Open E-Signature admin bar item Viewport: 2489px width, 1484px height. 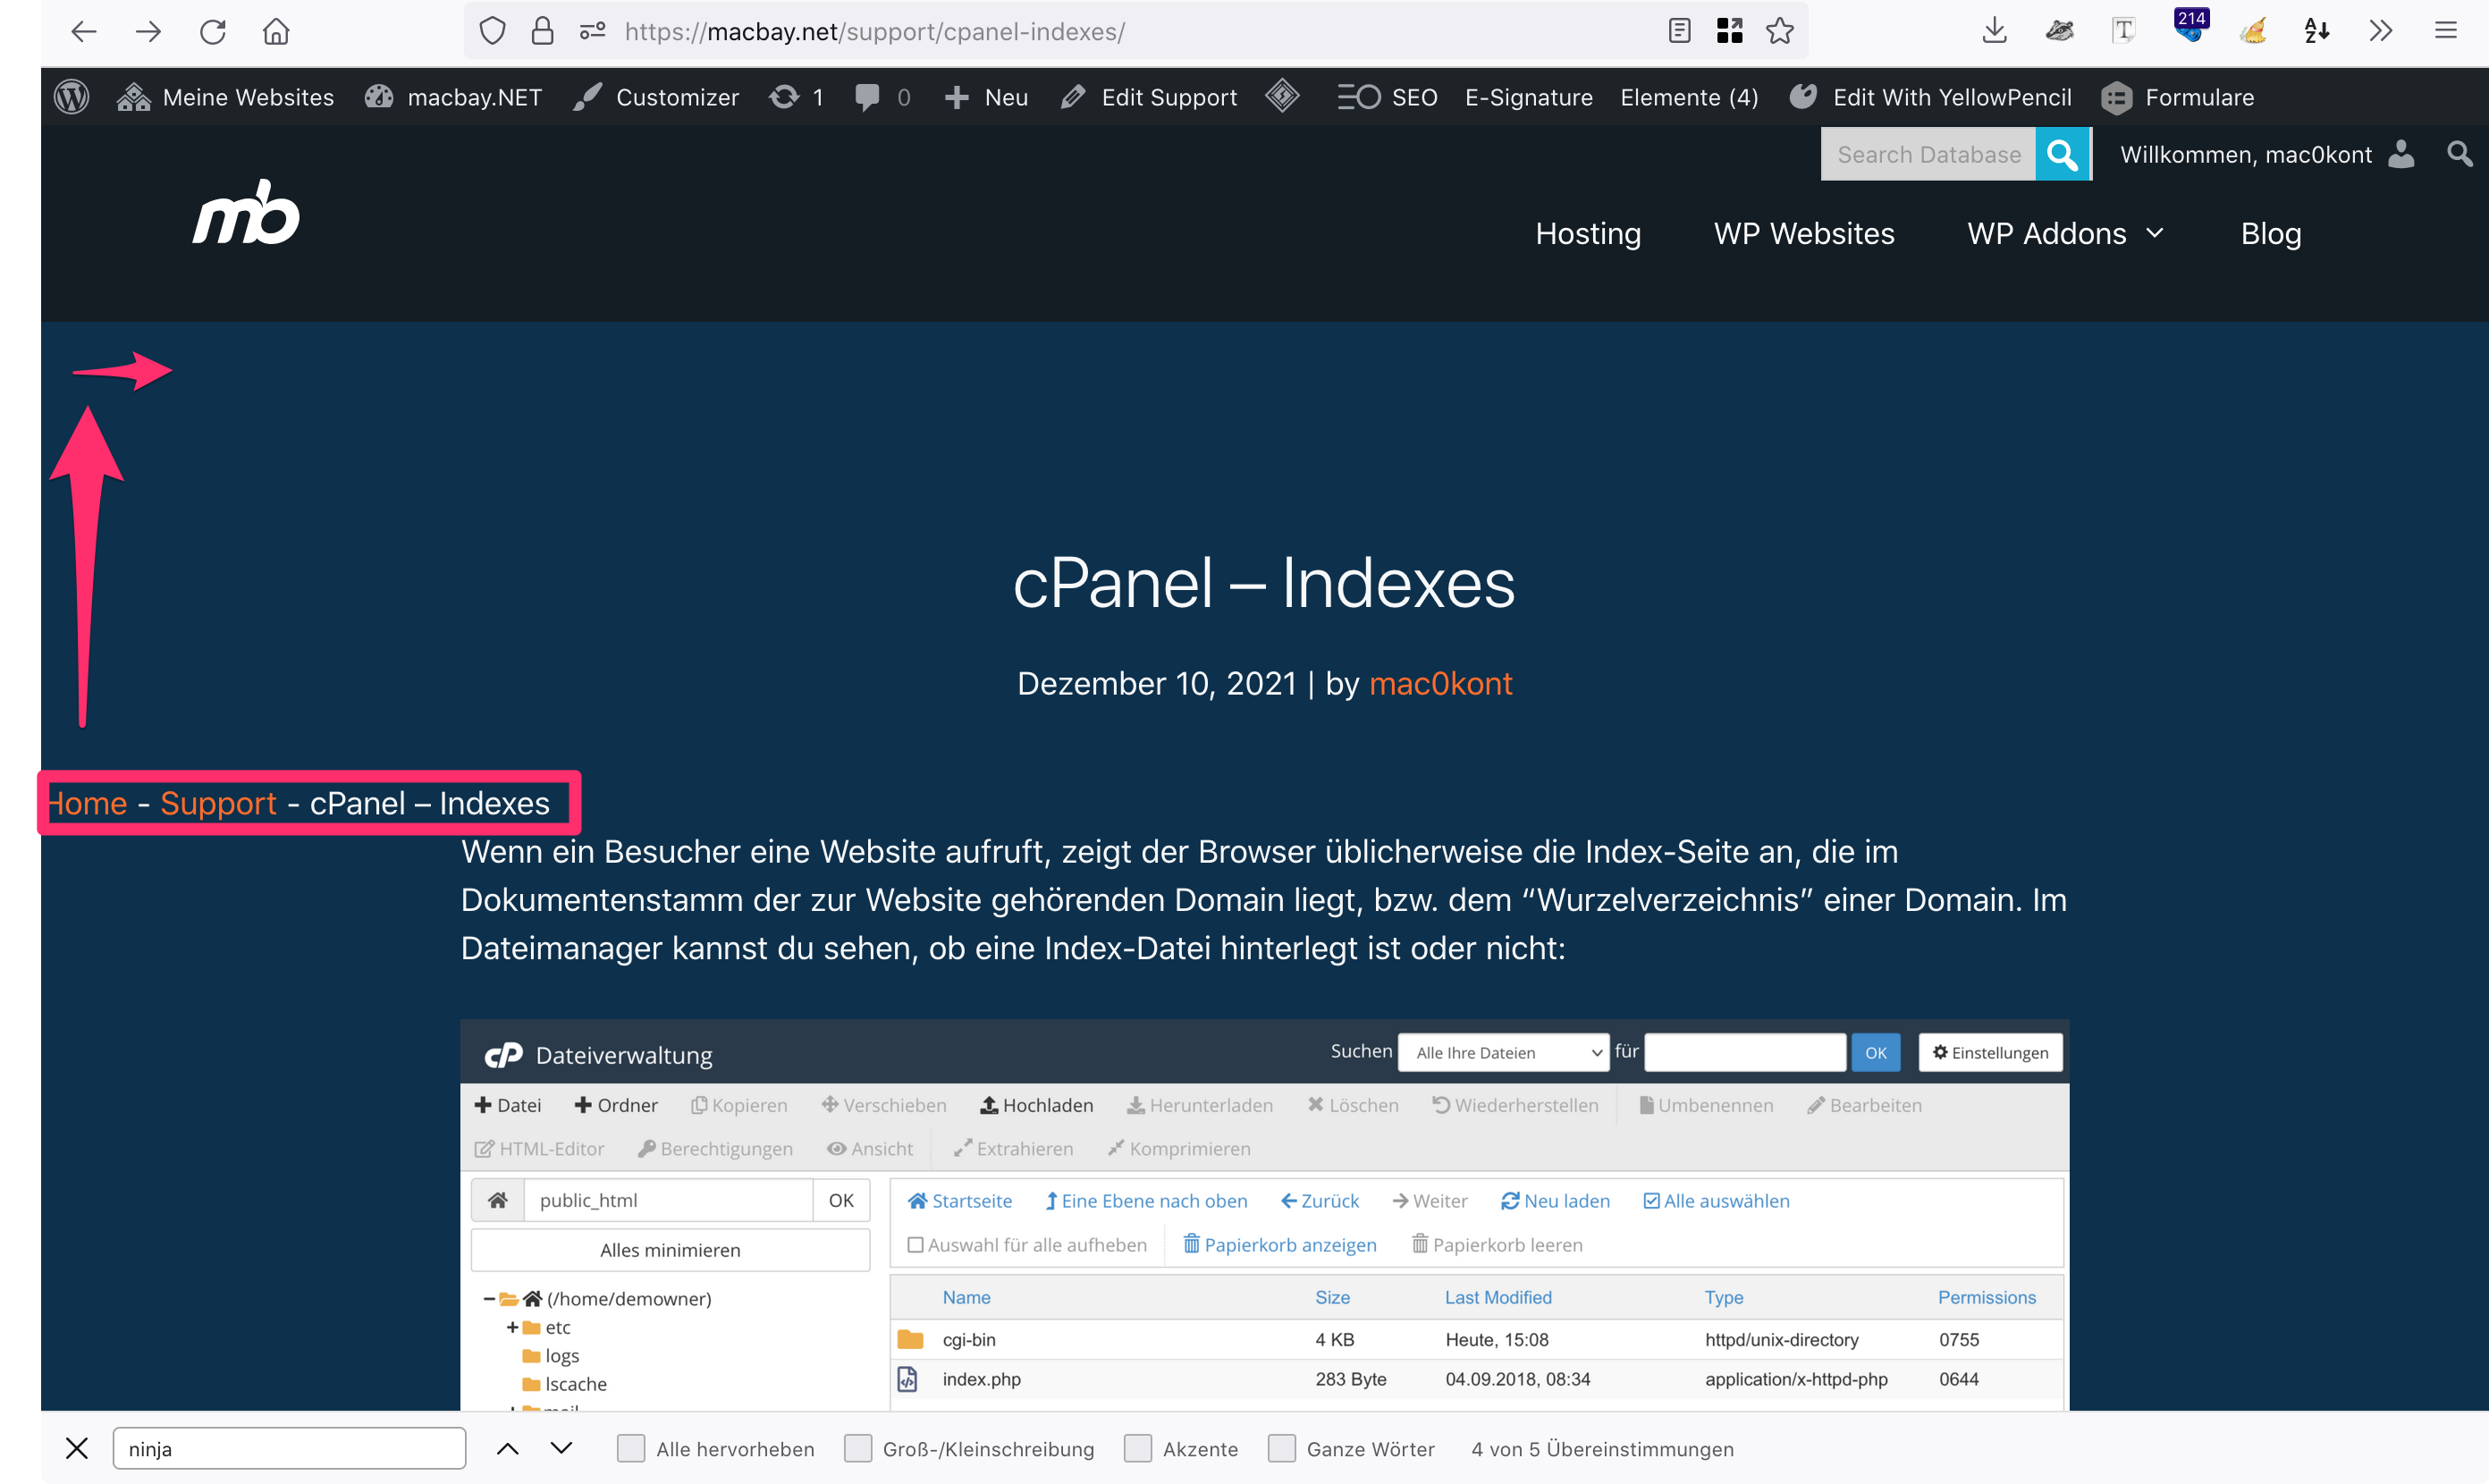(x=1529, y=97)
